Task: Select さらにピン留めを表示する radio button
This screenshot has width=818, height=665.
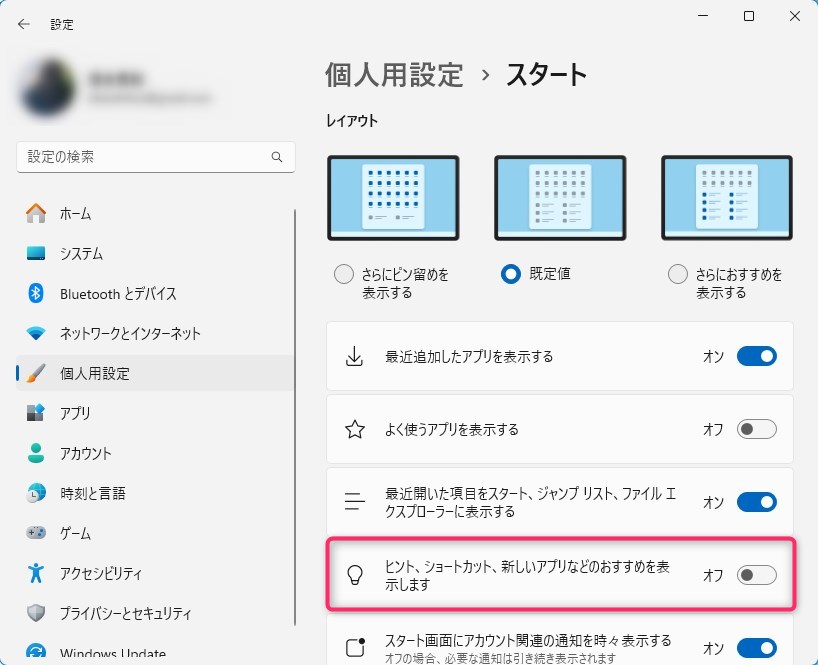Action: (343, 274)
